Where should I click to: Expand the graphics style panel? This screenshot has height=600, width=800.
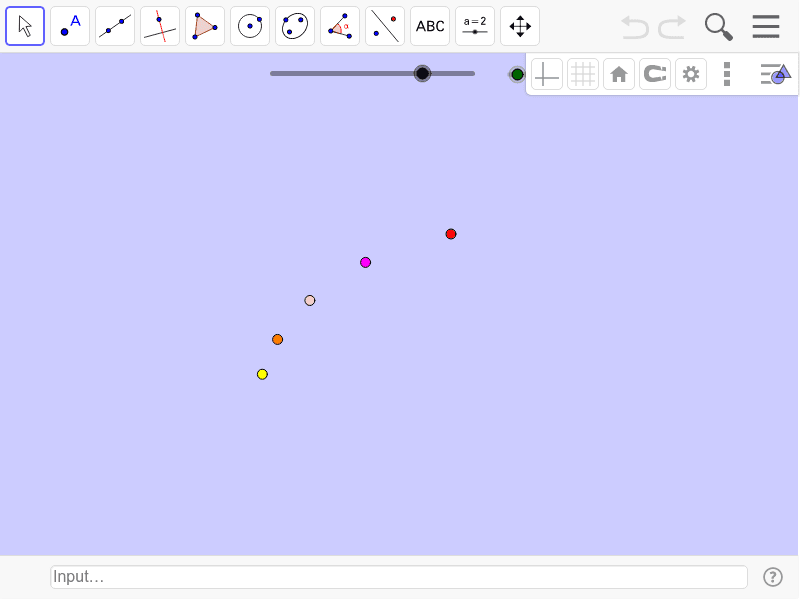[x=775, y=74]
